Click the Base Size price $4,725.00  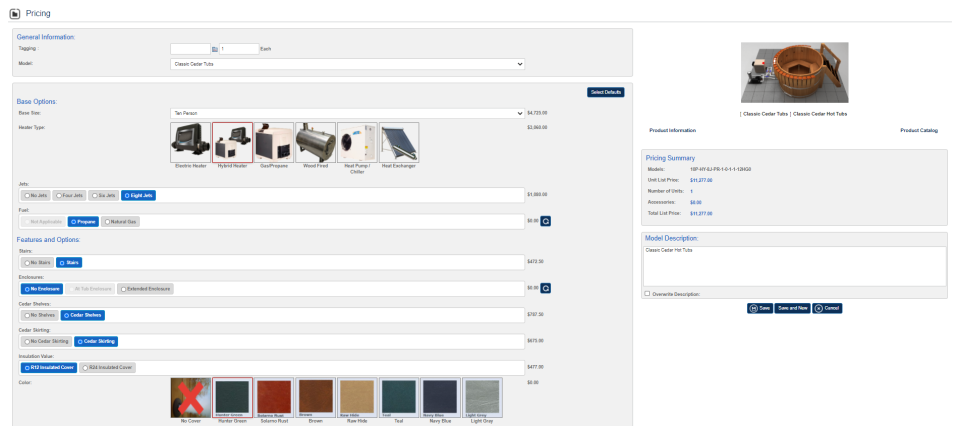coord(537,113)
